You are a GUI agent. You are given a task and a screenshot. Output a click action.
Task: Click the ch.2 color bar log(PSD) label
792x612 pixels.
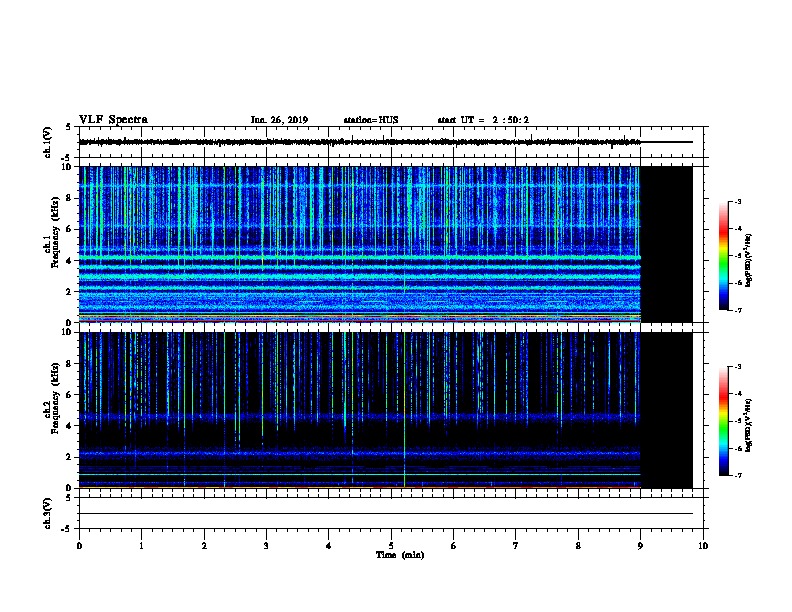pos(748,426)
